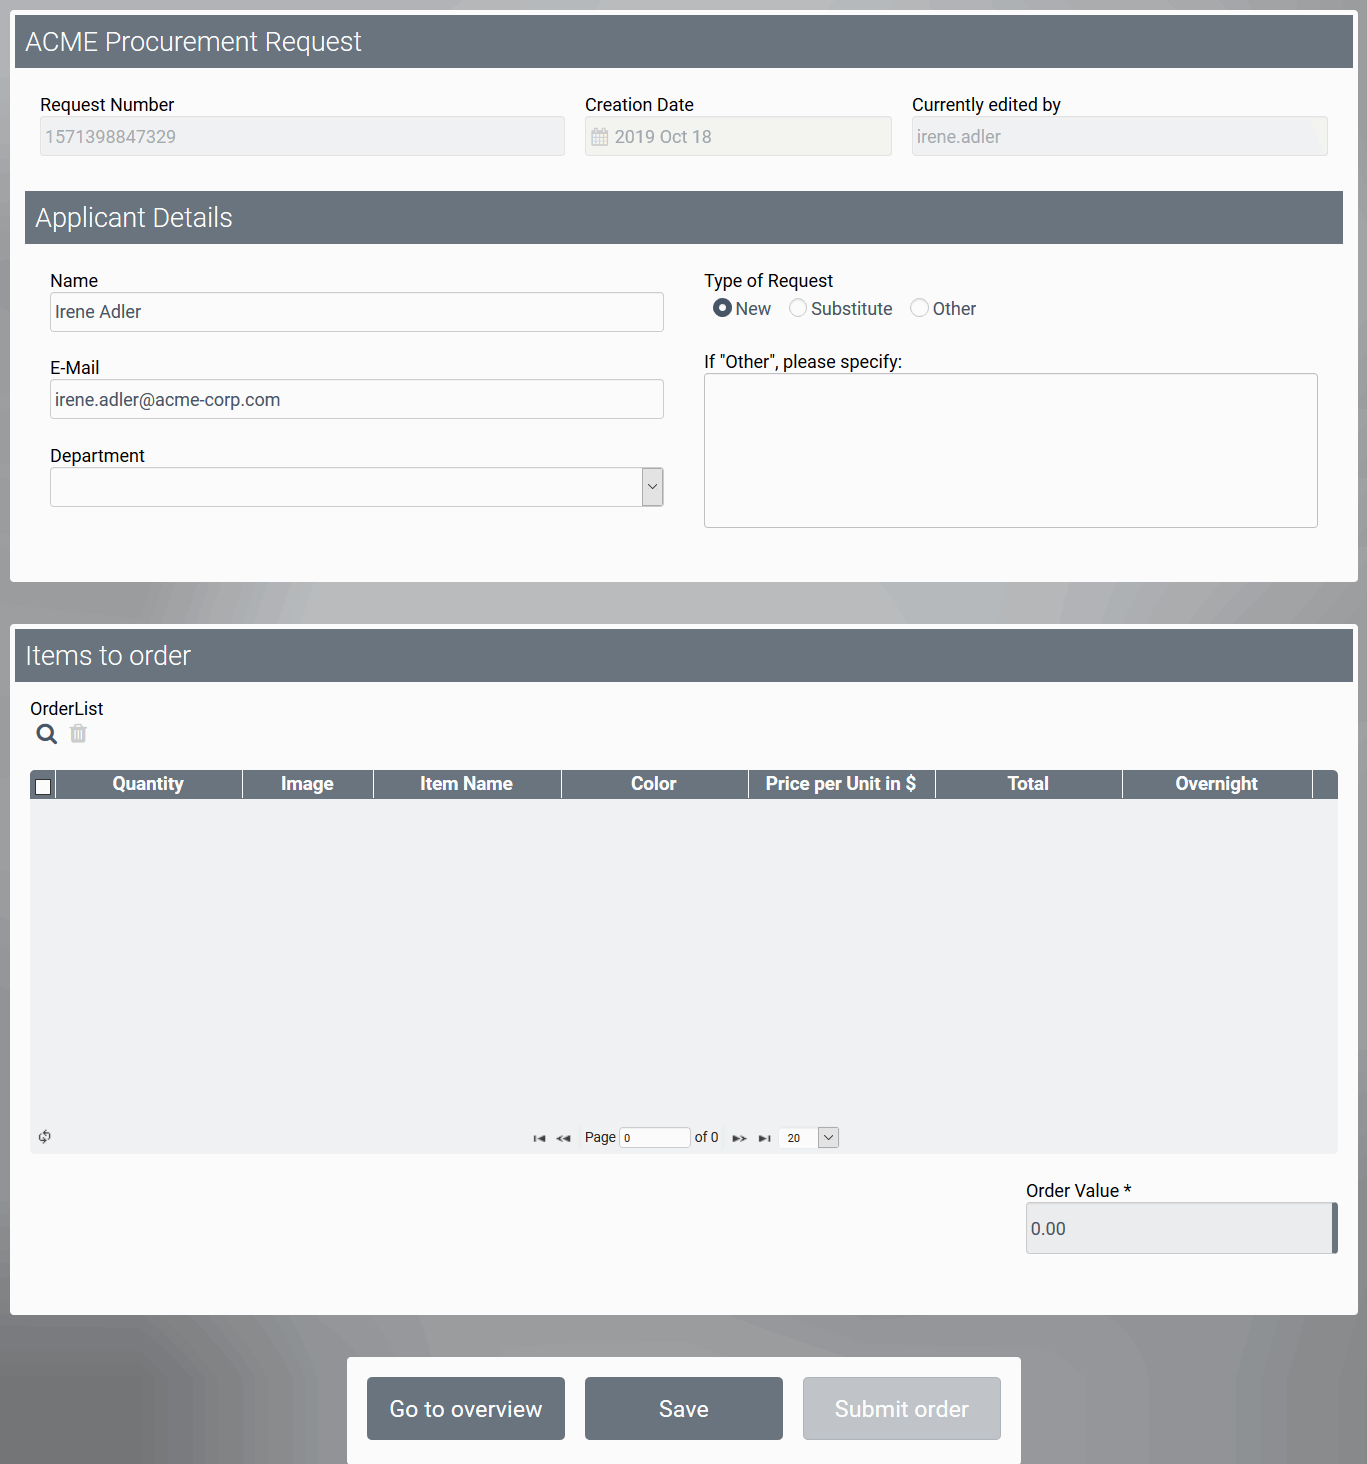
Task: Delete selected order items with trash icon
Action: (x=78, y=734)
